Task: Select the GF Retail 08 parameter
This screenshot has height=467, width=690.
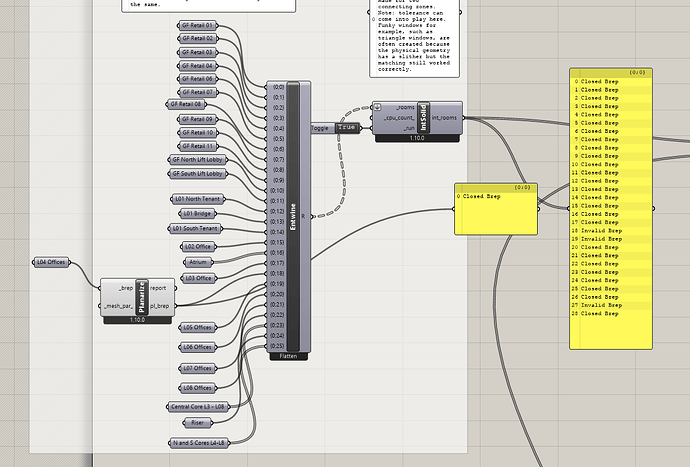Action: click(186, 104)
